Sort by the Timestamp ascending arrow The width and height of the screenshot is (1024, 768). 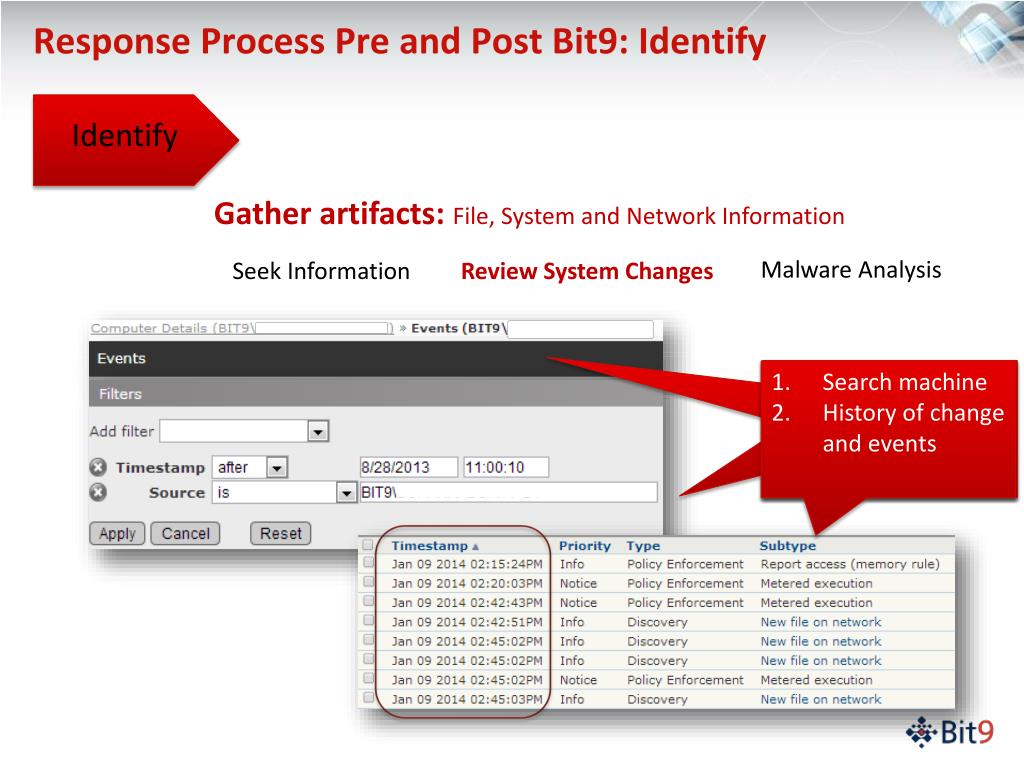click(x=475, y=547)
